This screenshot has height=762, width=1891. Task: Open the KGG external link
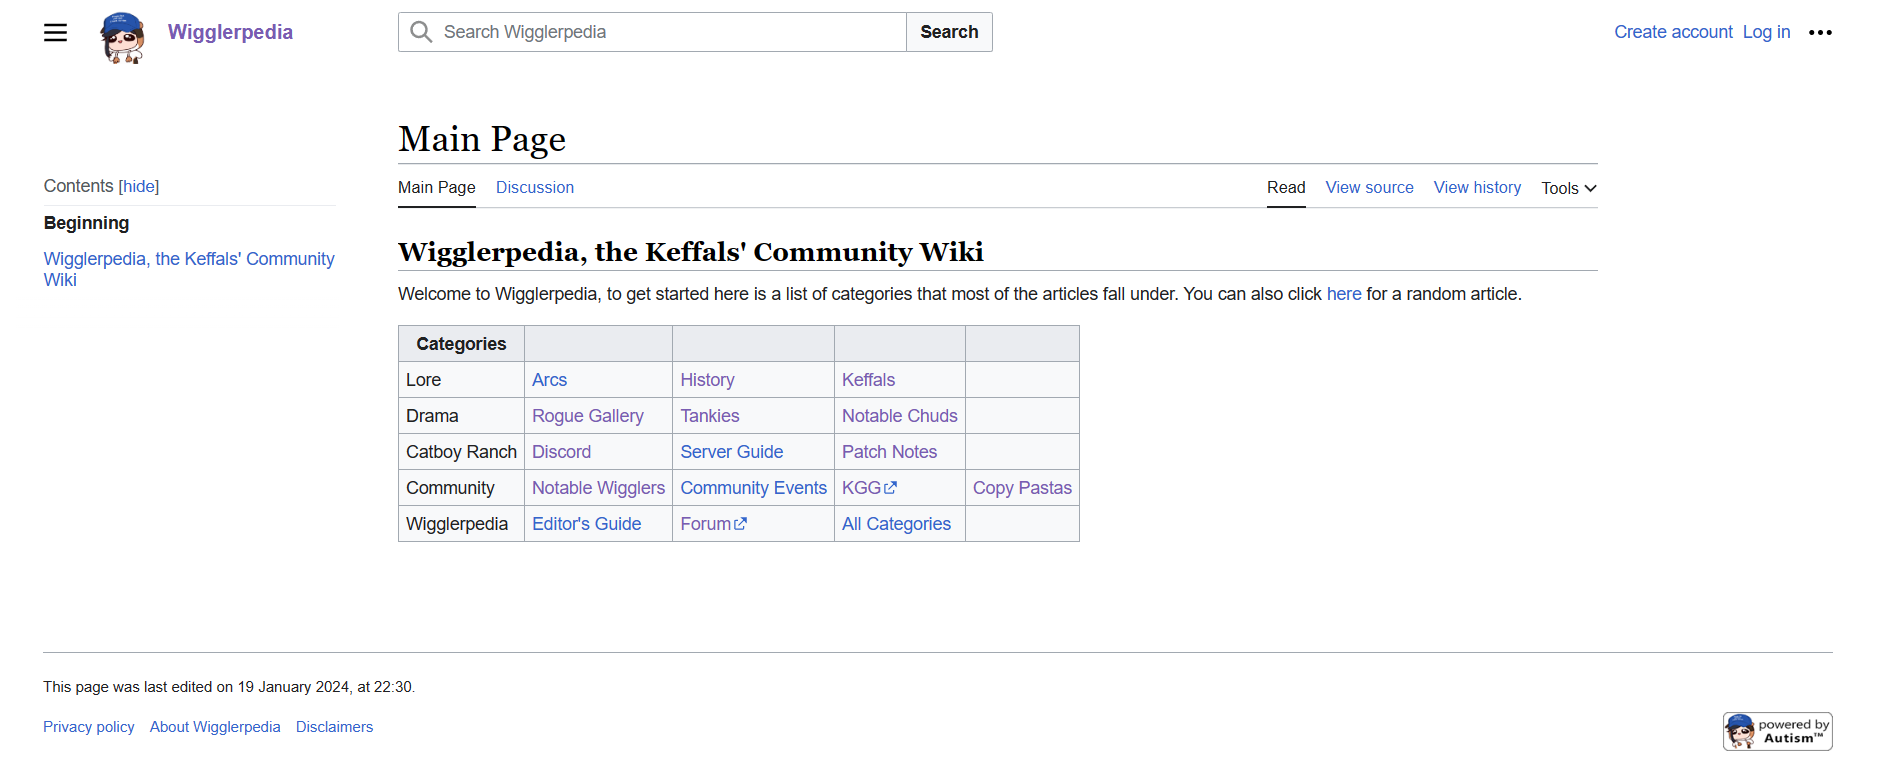point(869,488)
